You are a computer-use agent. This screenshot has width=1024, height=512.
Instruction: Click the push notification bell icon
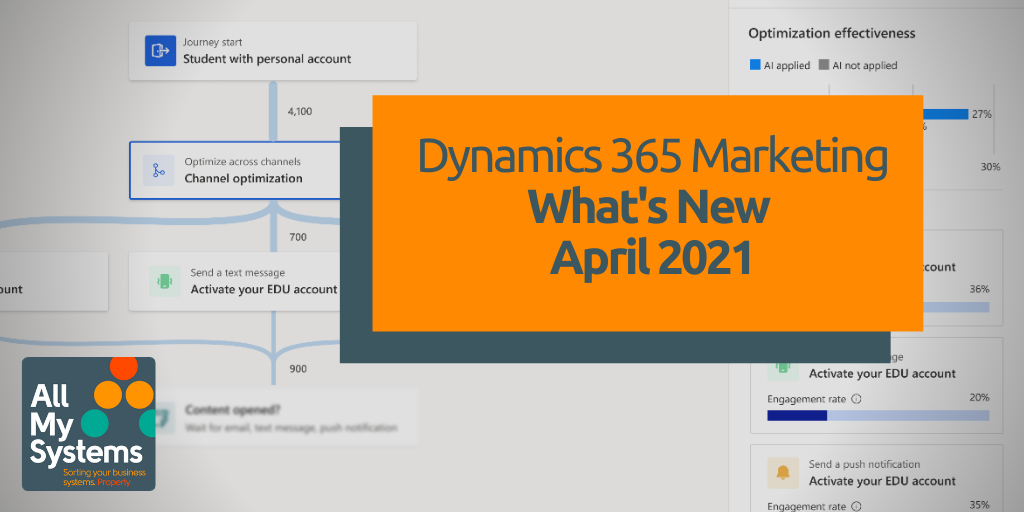tap(783, 473)
